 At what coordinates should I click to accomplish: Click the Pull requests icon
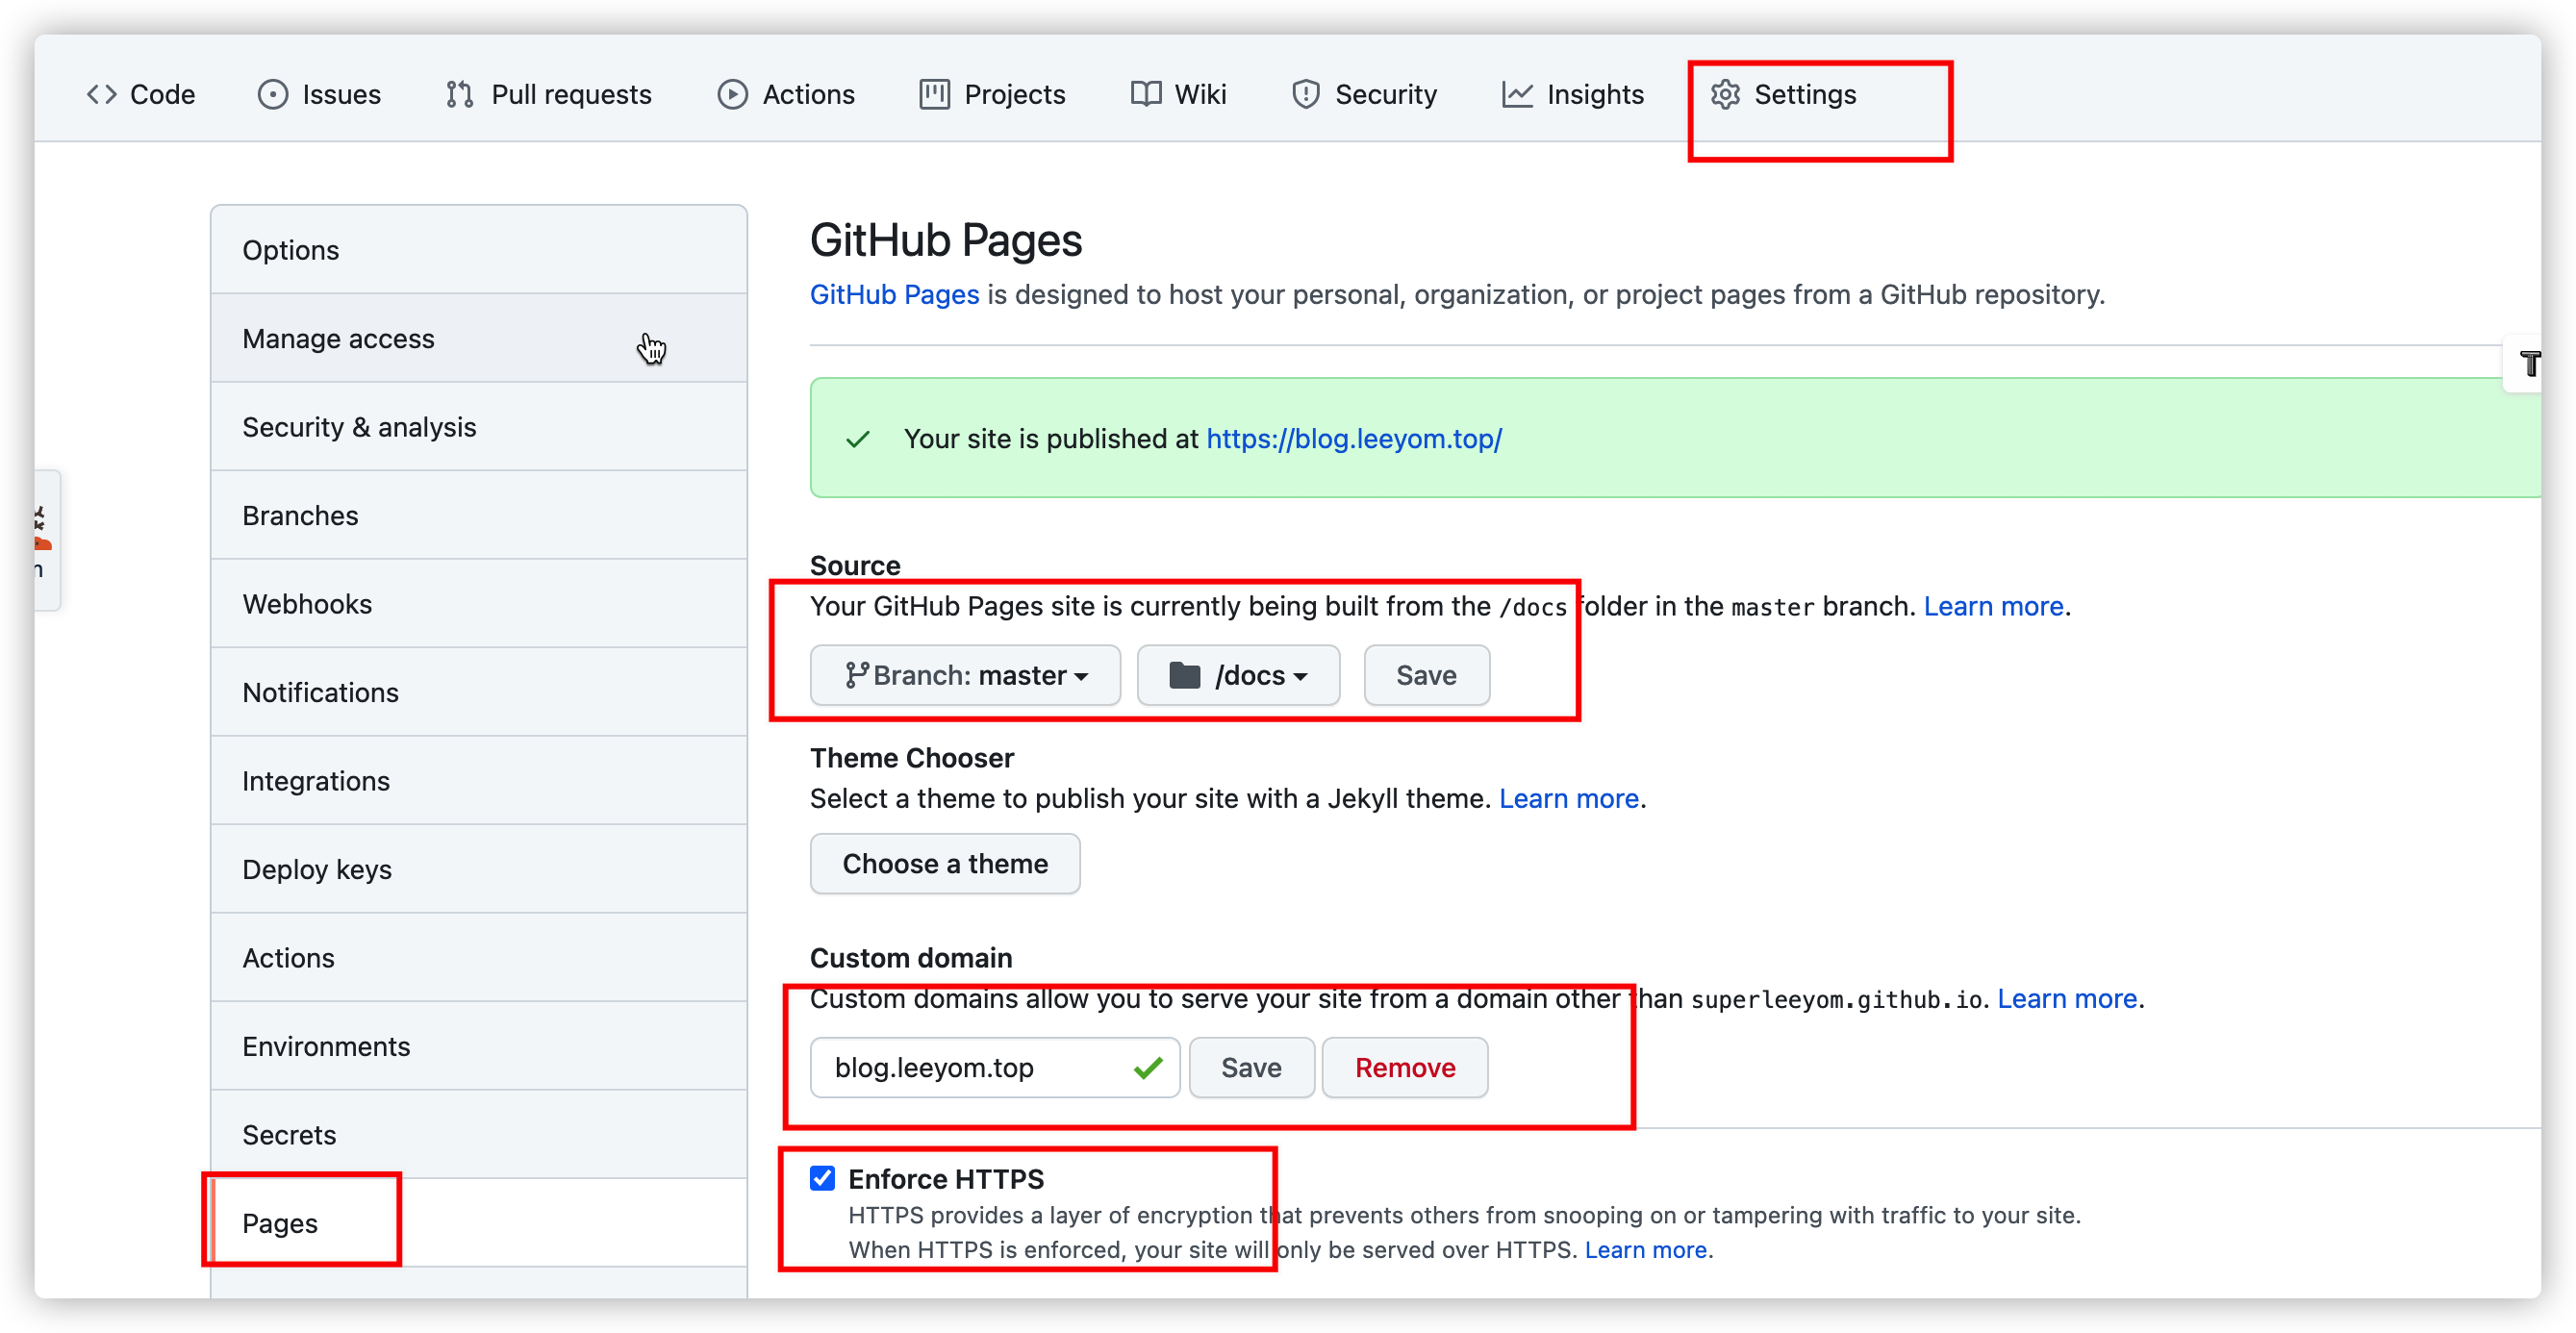coord(460,94)
